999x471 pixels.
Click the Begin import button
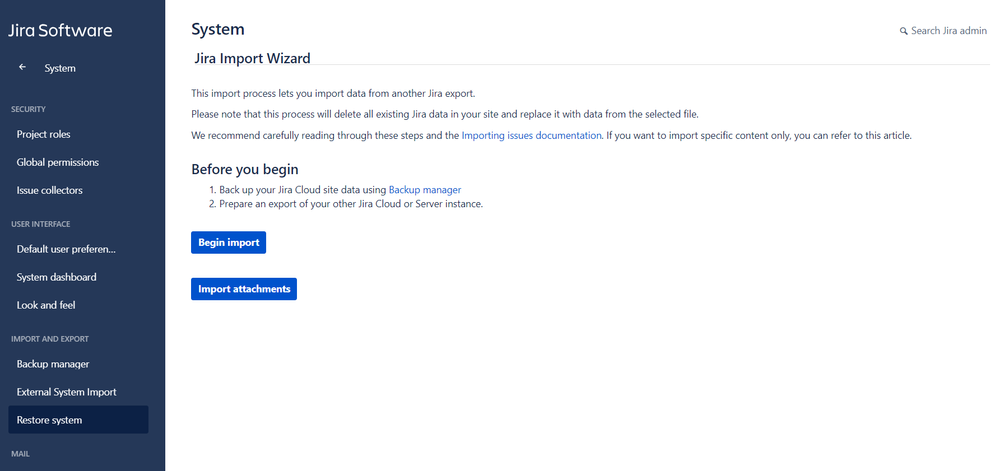tap(228, 243)
